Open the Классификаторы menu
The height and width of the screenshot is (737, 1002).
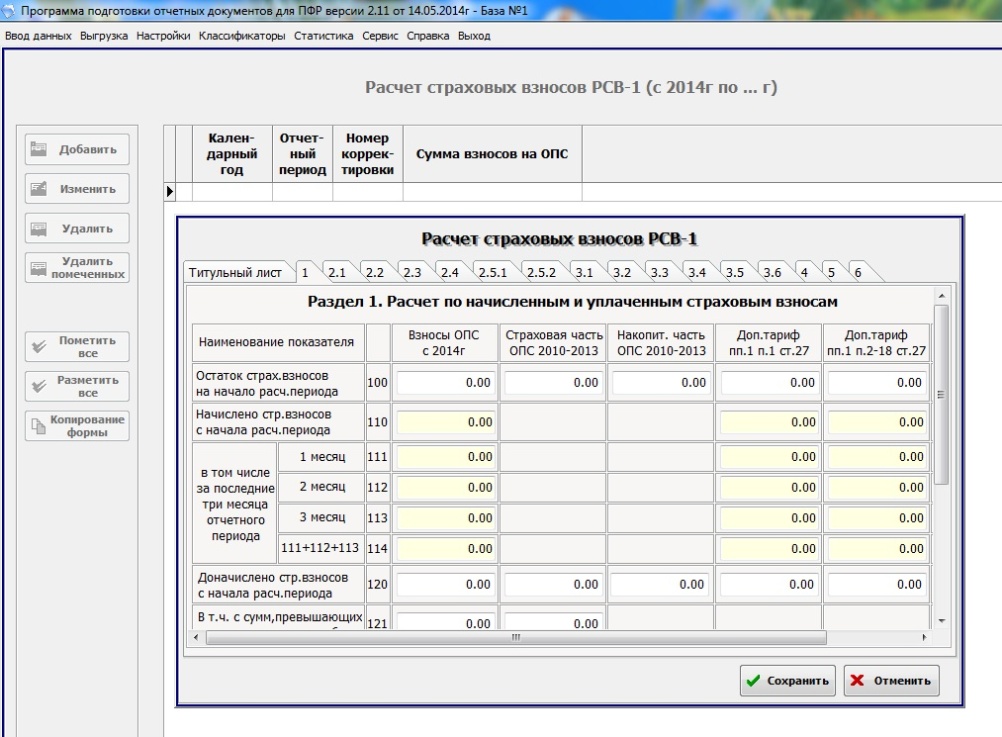242,36
